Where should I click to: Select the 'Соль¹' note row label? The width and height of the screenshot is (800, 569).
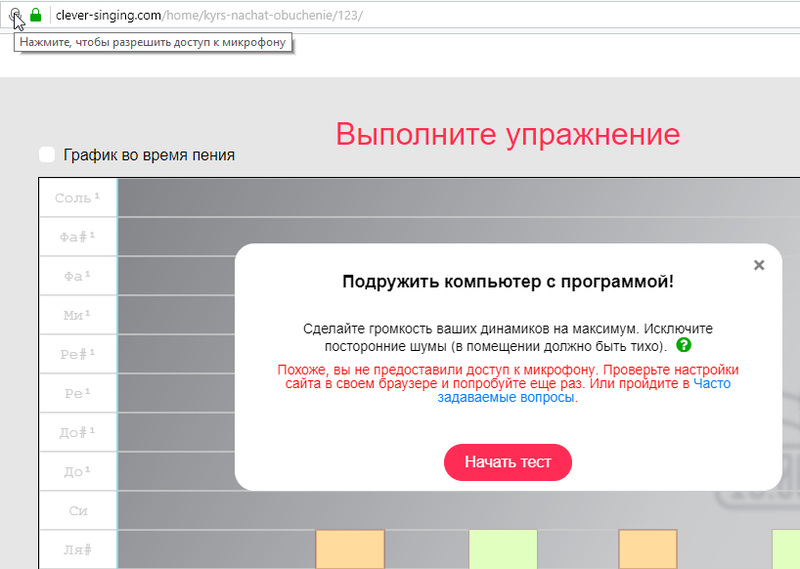(78, 197)
